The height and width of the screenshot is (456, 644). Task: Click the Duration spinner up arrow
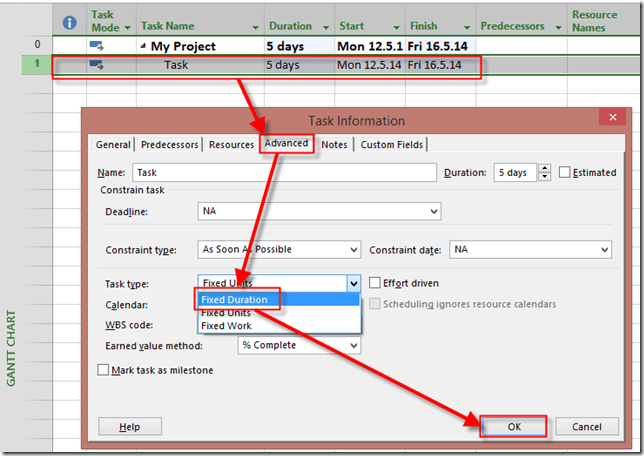point(545,168)
